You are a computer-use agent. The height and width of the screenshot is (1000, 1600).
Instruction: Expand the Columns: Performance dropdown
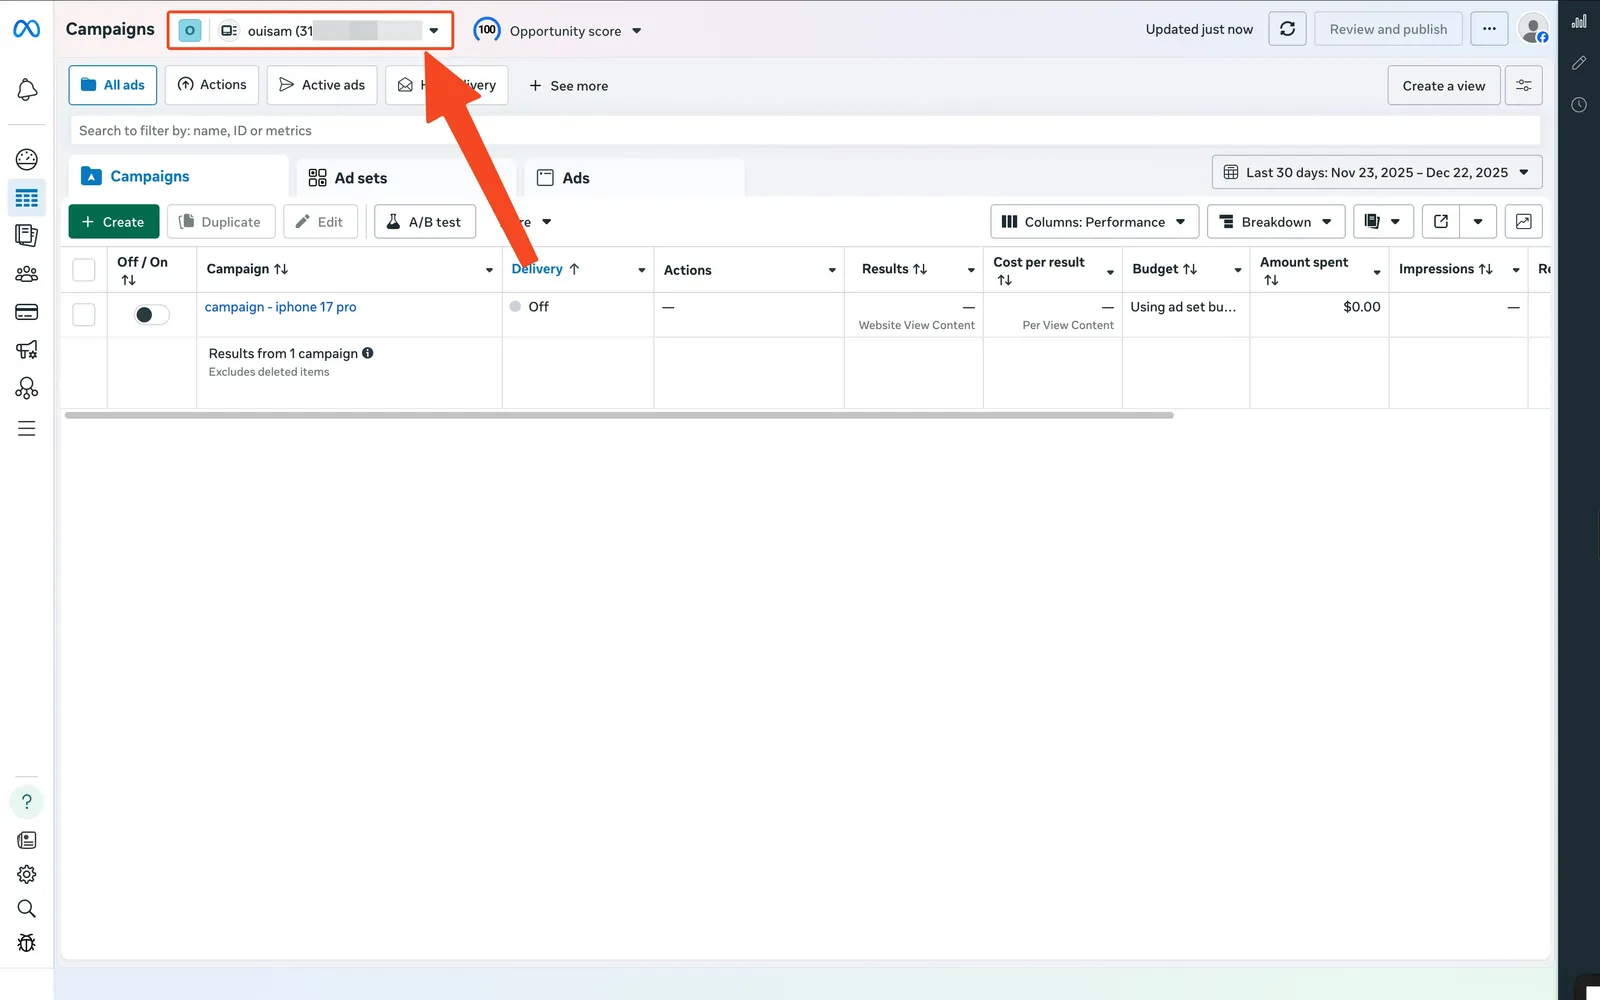click(1093, 221)
